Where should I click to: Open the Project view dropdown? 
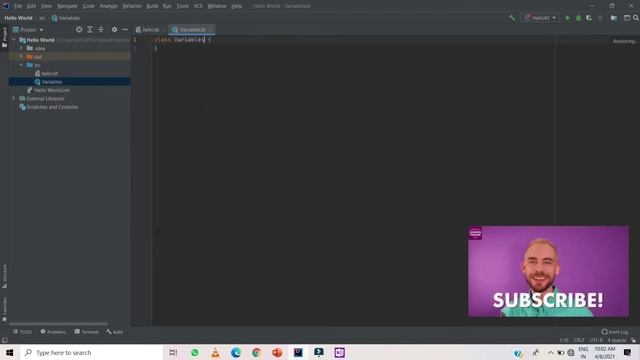pos(28,29)
